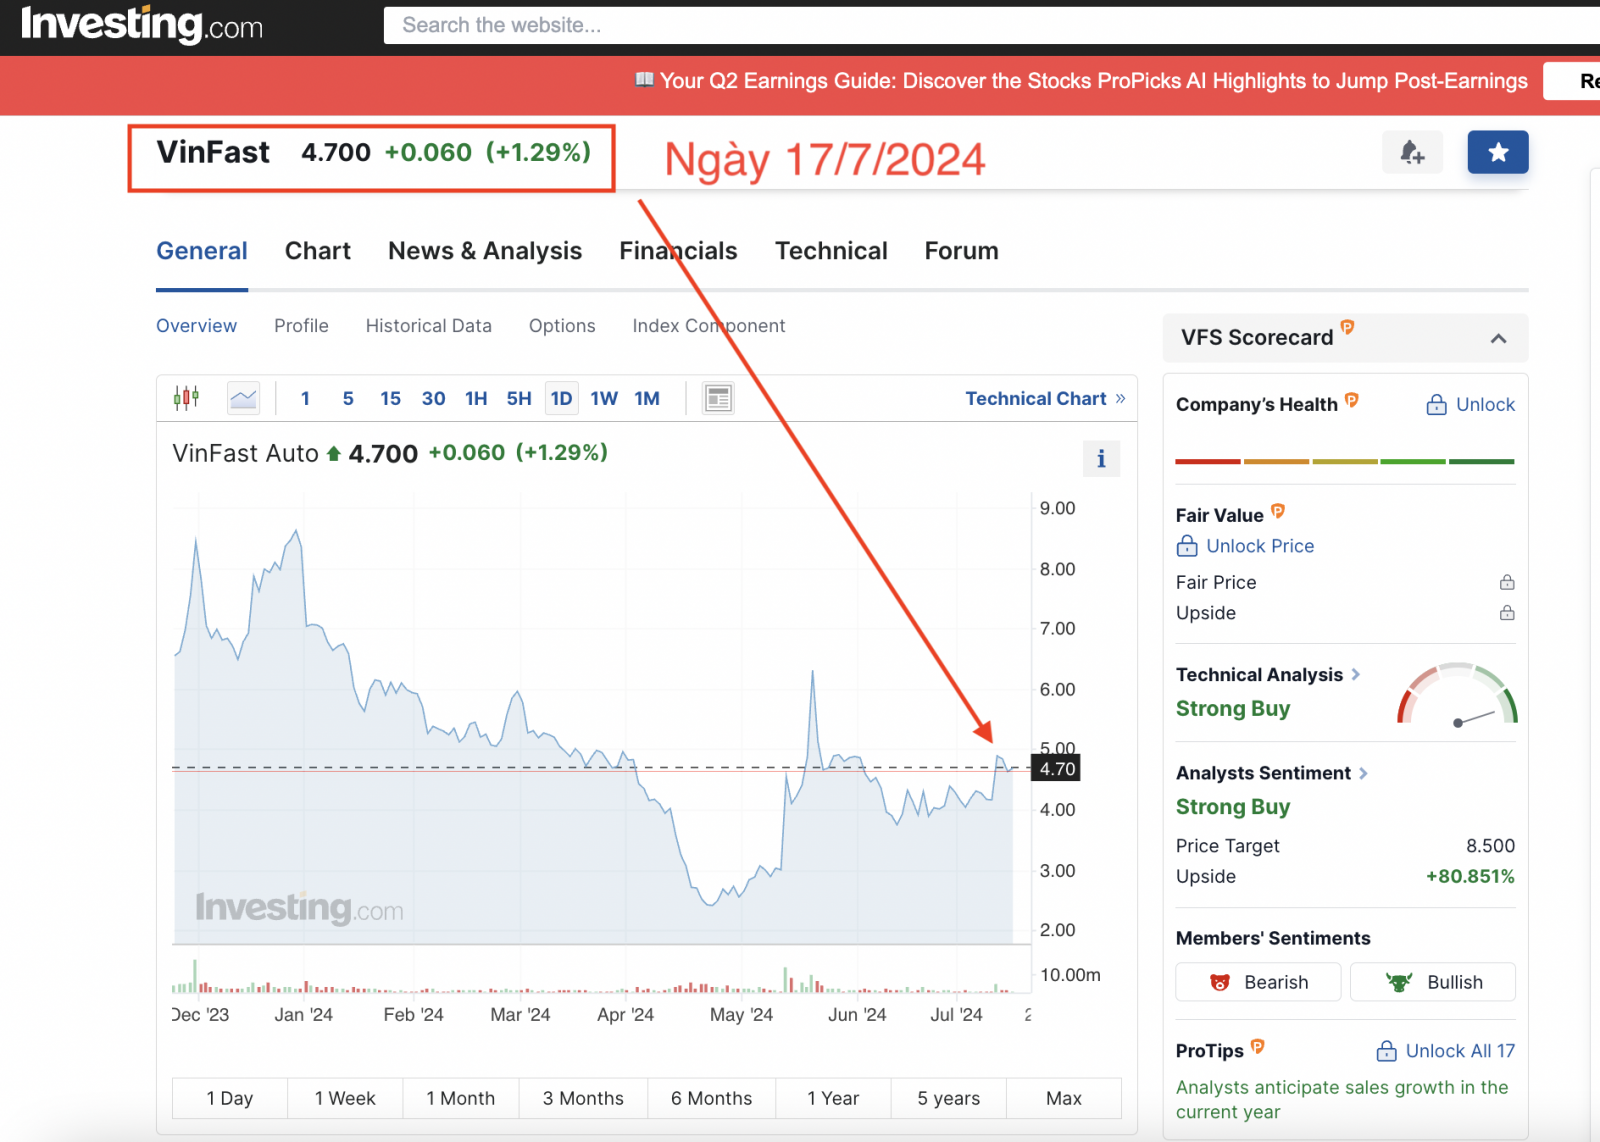
Task: Click the lock icon on the Fair Price row
Action: 1507,582
